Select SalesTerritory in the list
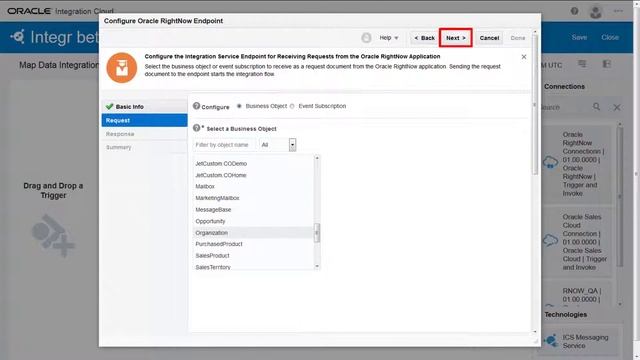640x360 pixels. click(x=213, y=267)
